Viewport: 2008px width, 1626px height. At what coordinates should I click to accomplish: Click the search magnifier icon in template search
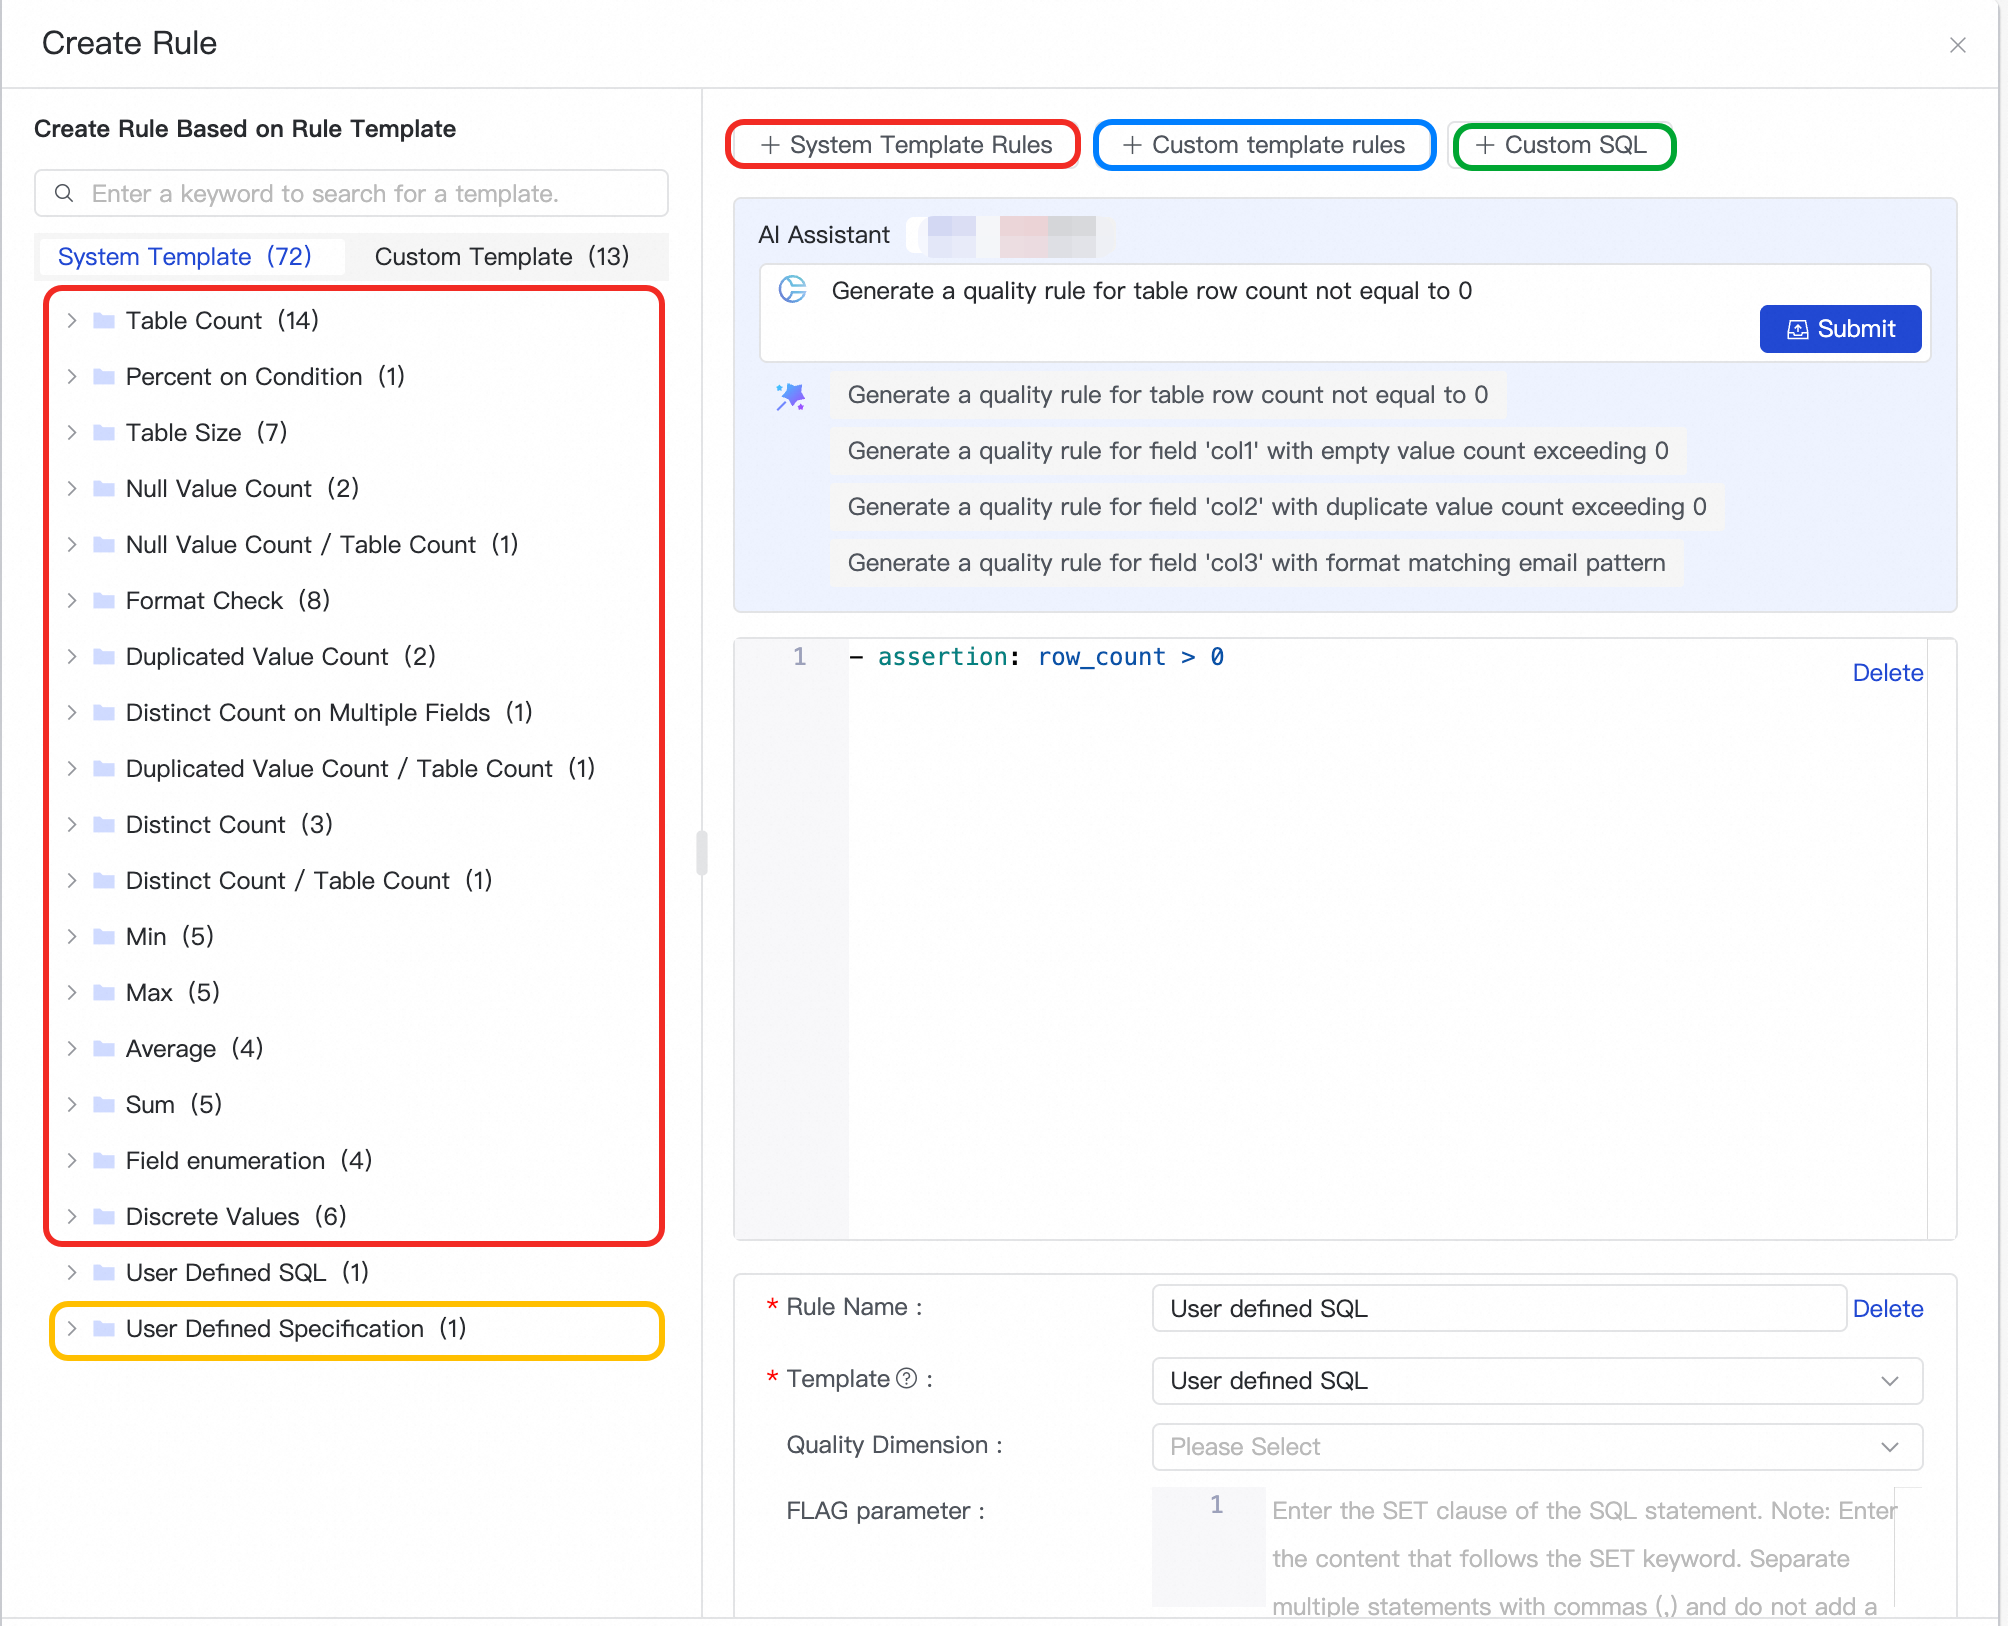coord(64,193)
